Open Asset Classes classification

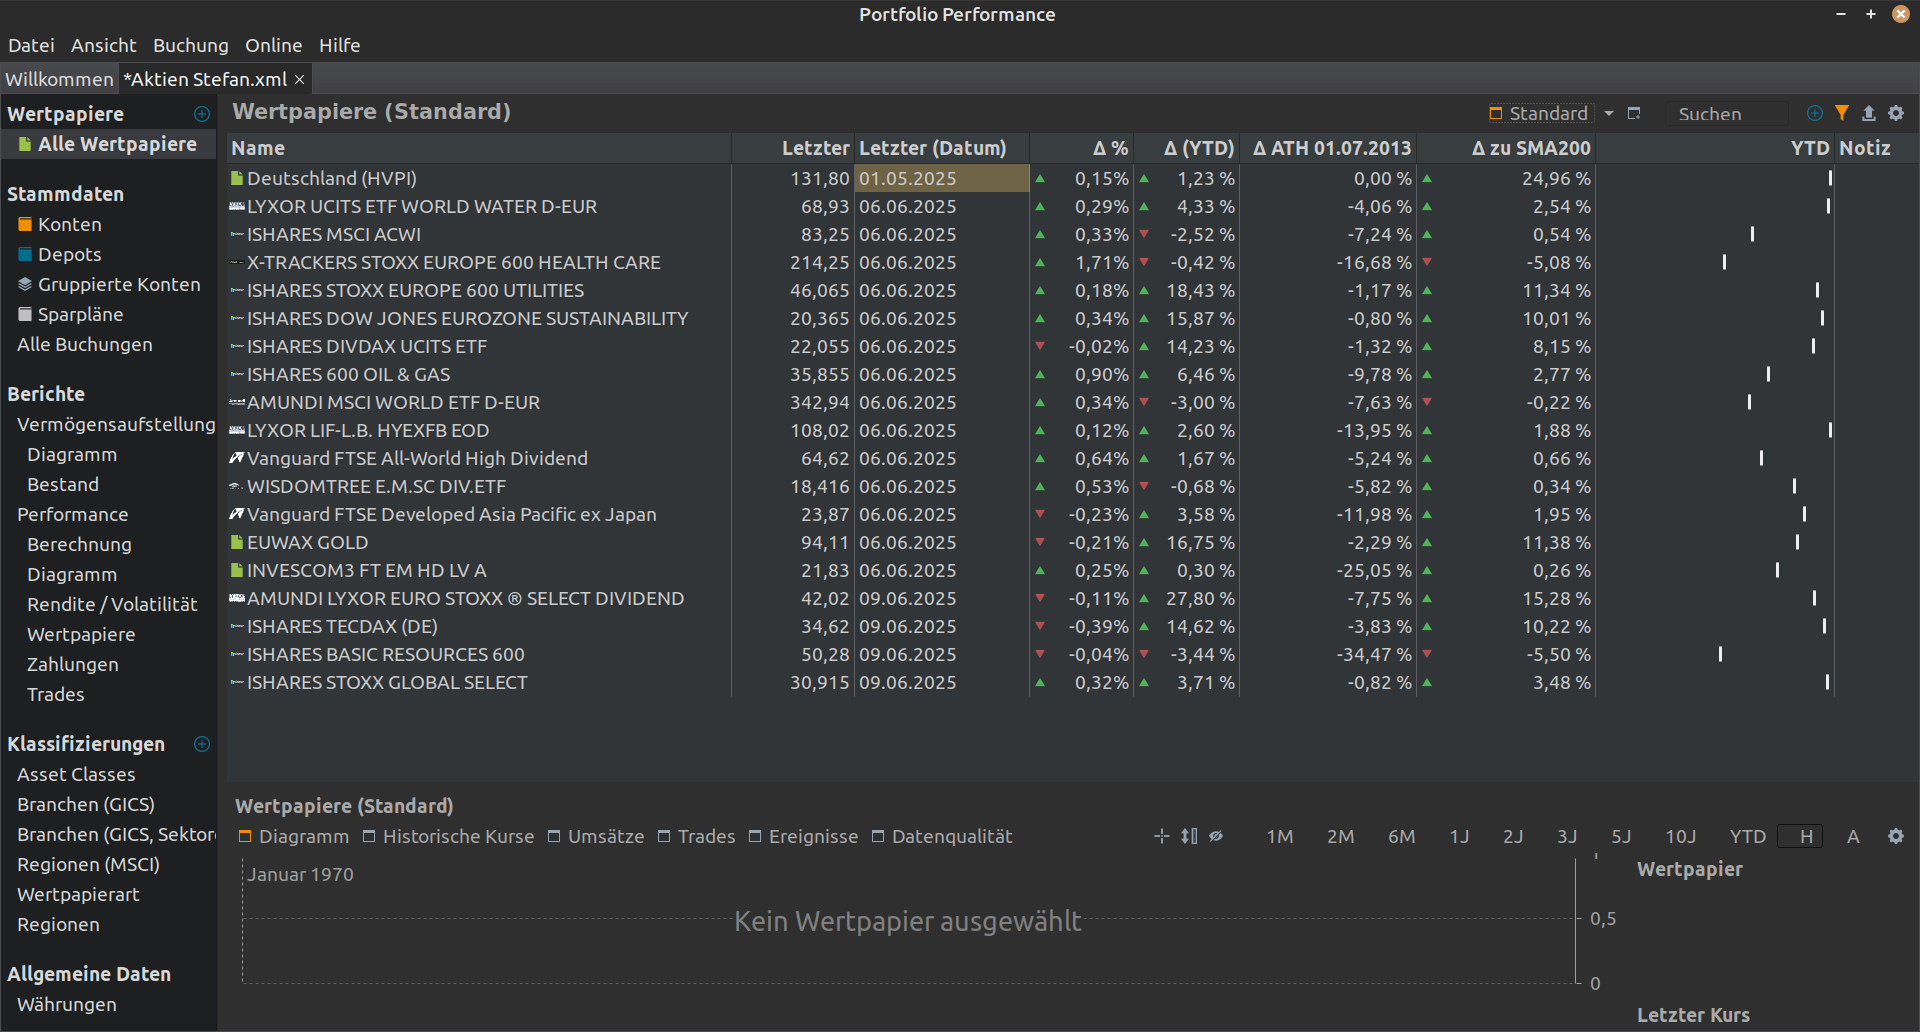pyautogui.click(x=76, y=775)
